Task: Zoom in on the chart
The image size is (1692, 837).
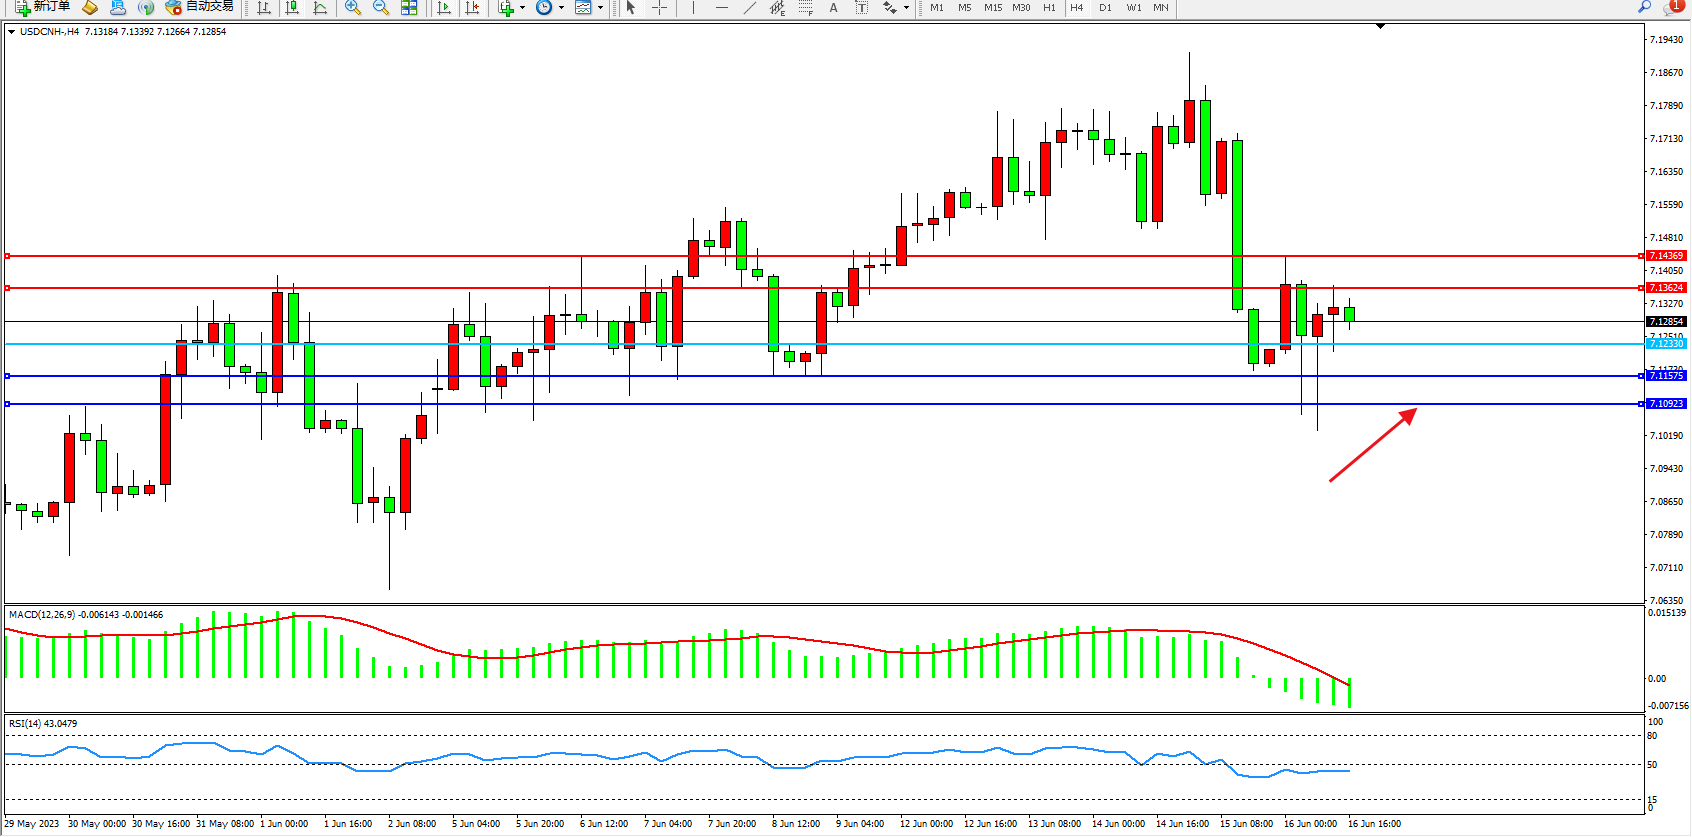Action: (x=353, y=8)
